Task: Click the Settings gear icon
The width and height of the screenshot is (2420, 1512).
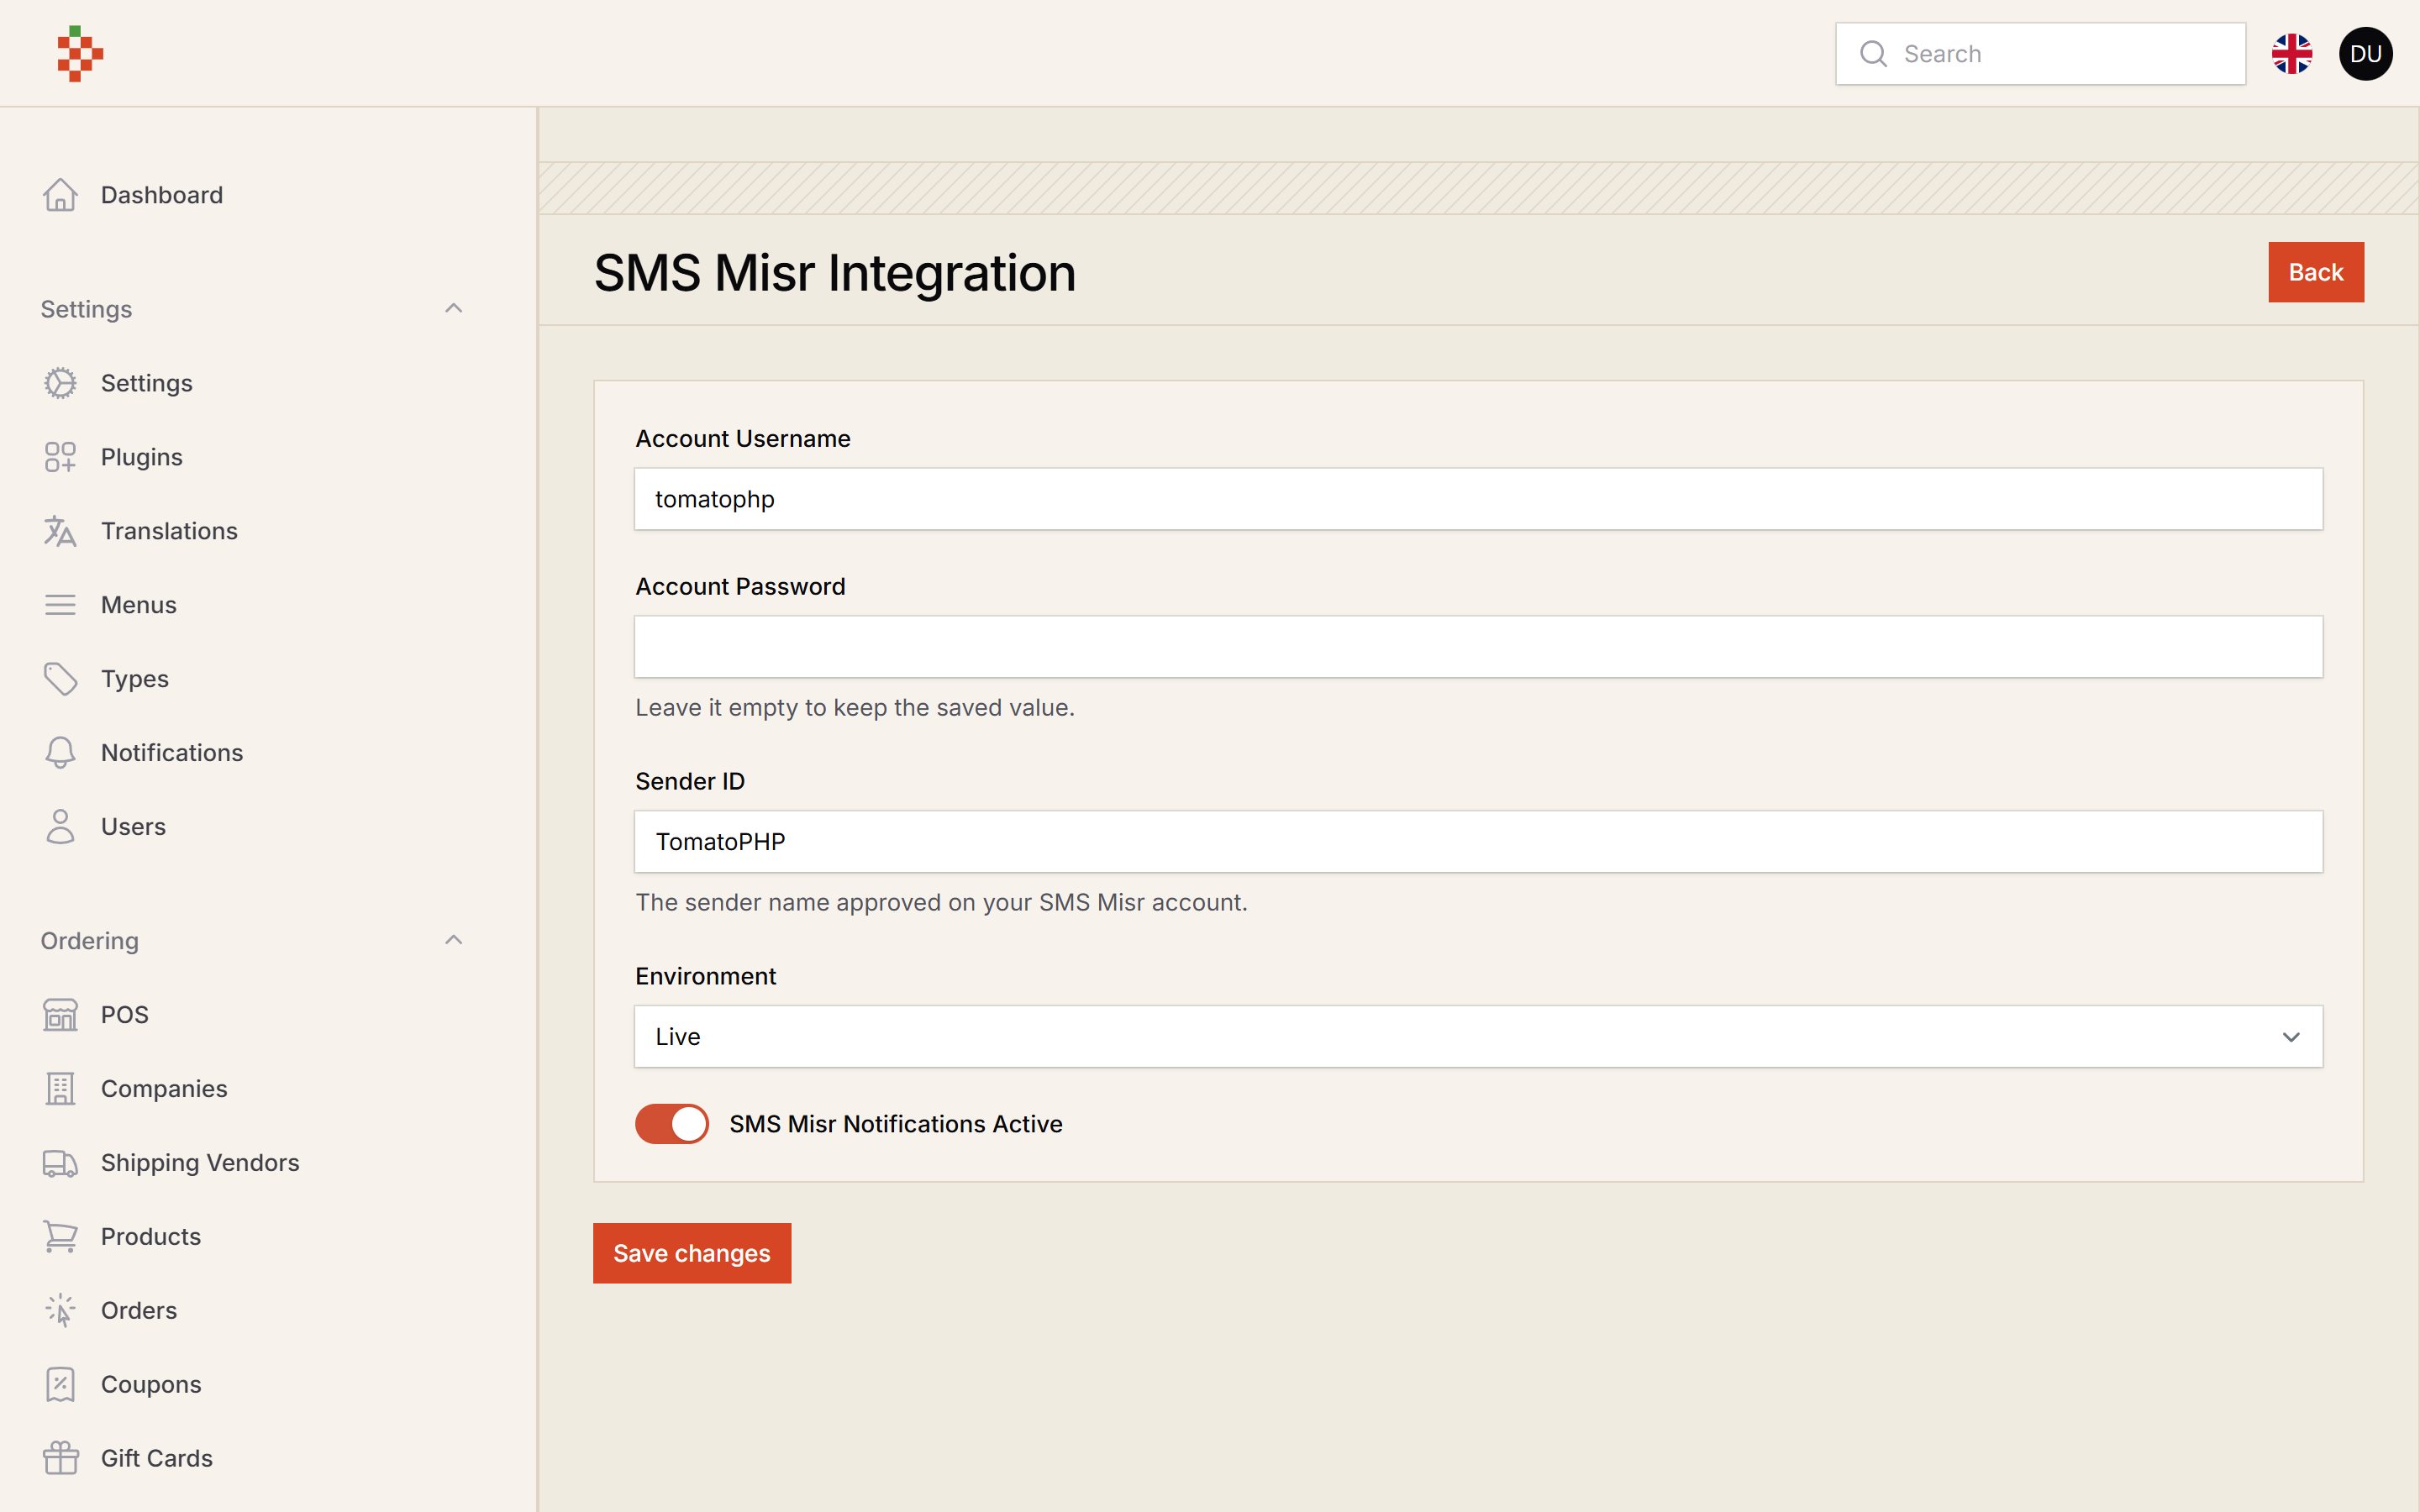Action: [60, 383]
